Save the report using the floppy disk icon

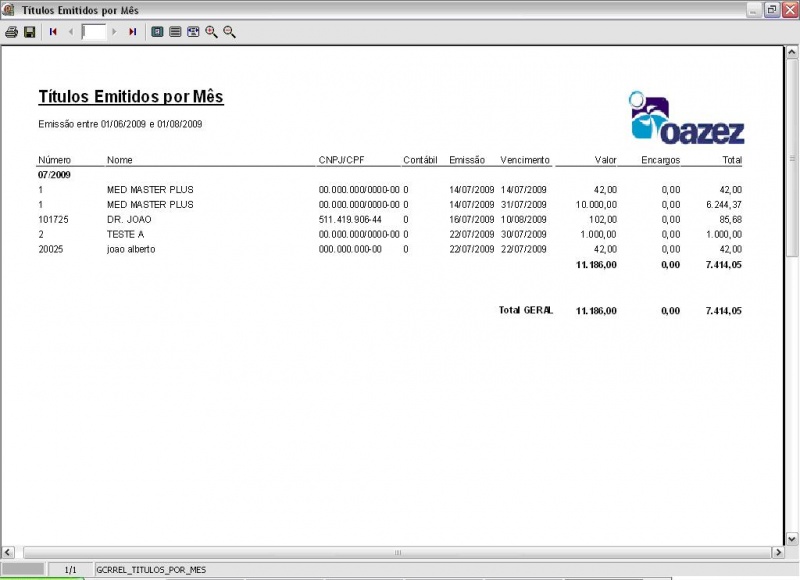click(x=30, y=32)
